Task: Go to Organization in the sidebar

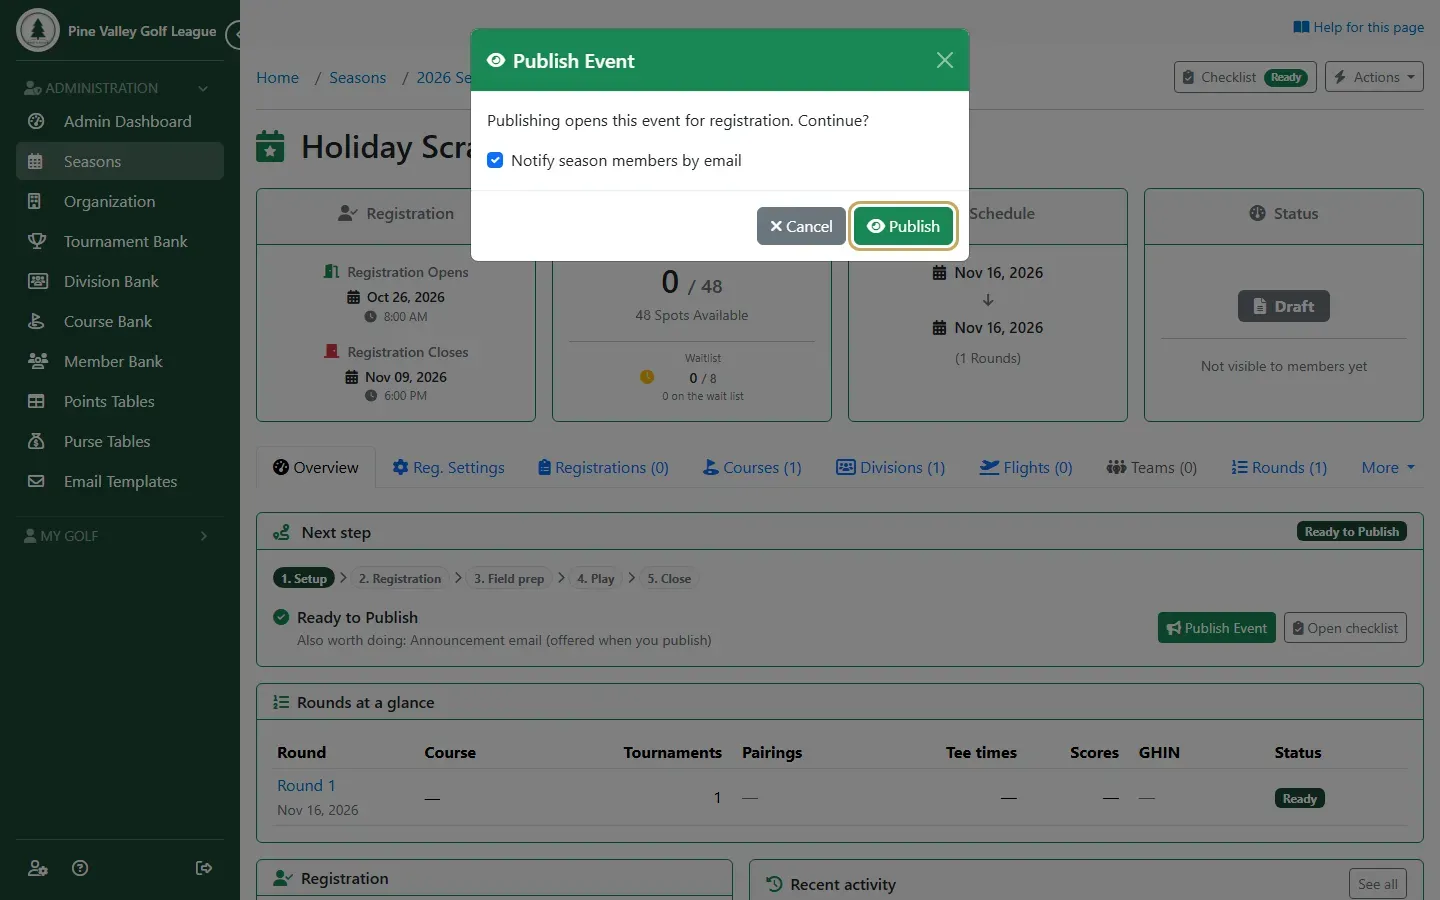Action: coord(120,201)
